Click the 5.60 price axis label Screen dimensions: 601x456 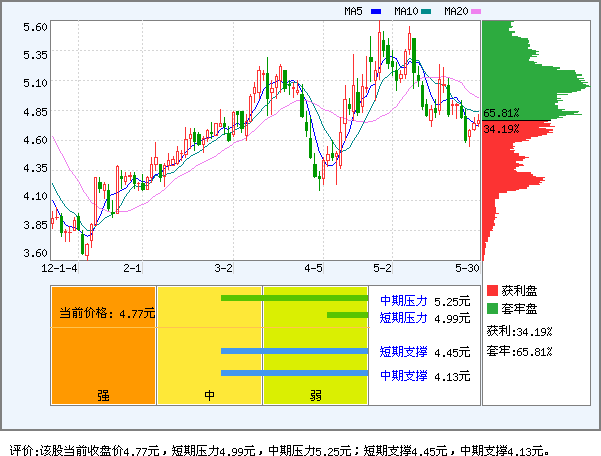click(x=35, y=27)
